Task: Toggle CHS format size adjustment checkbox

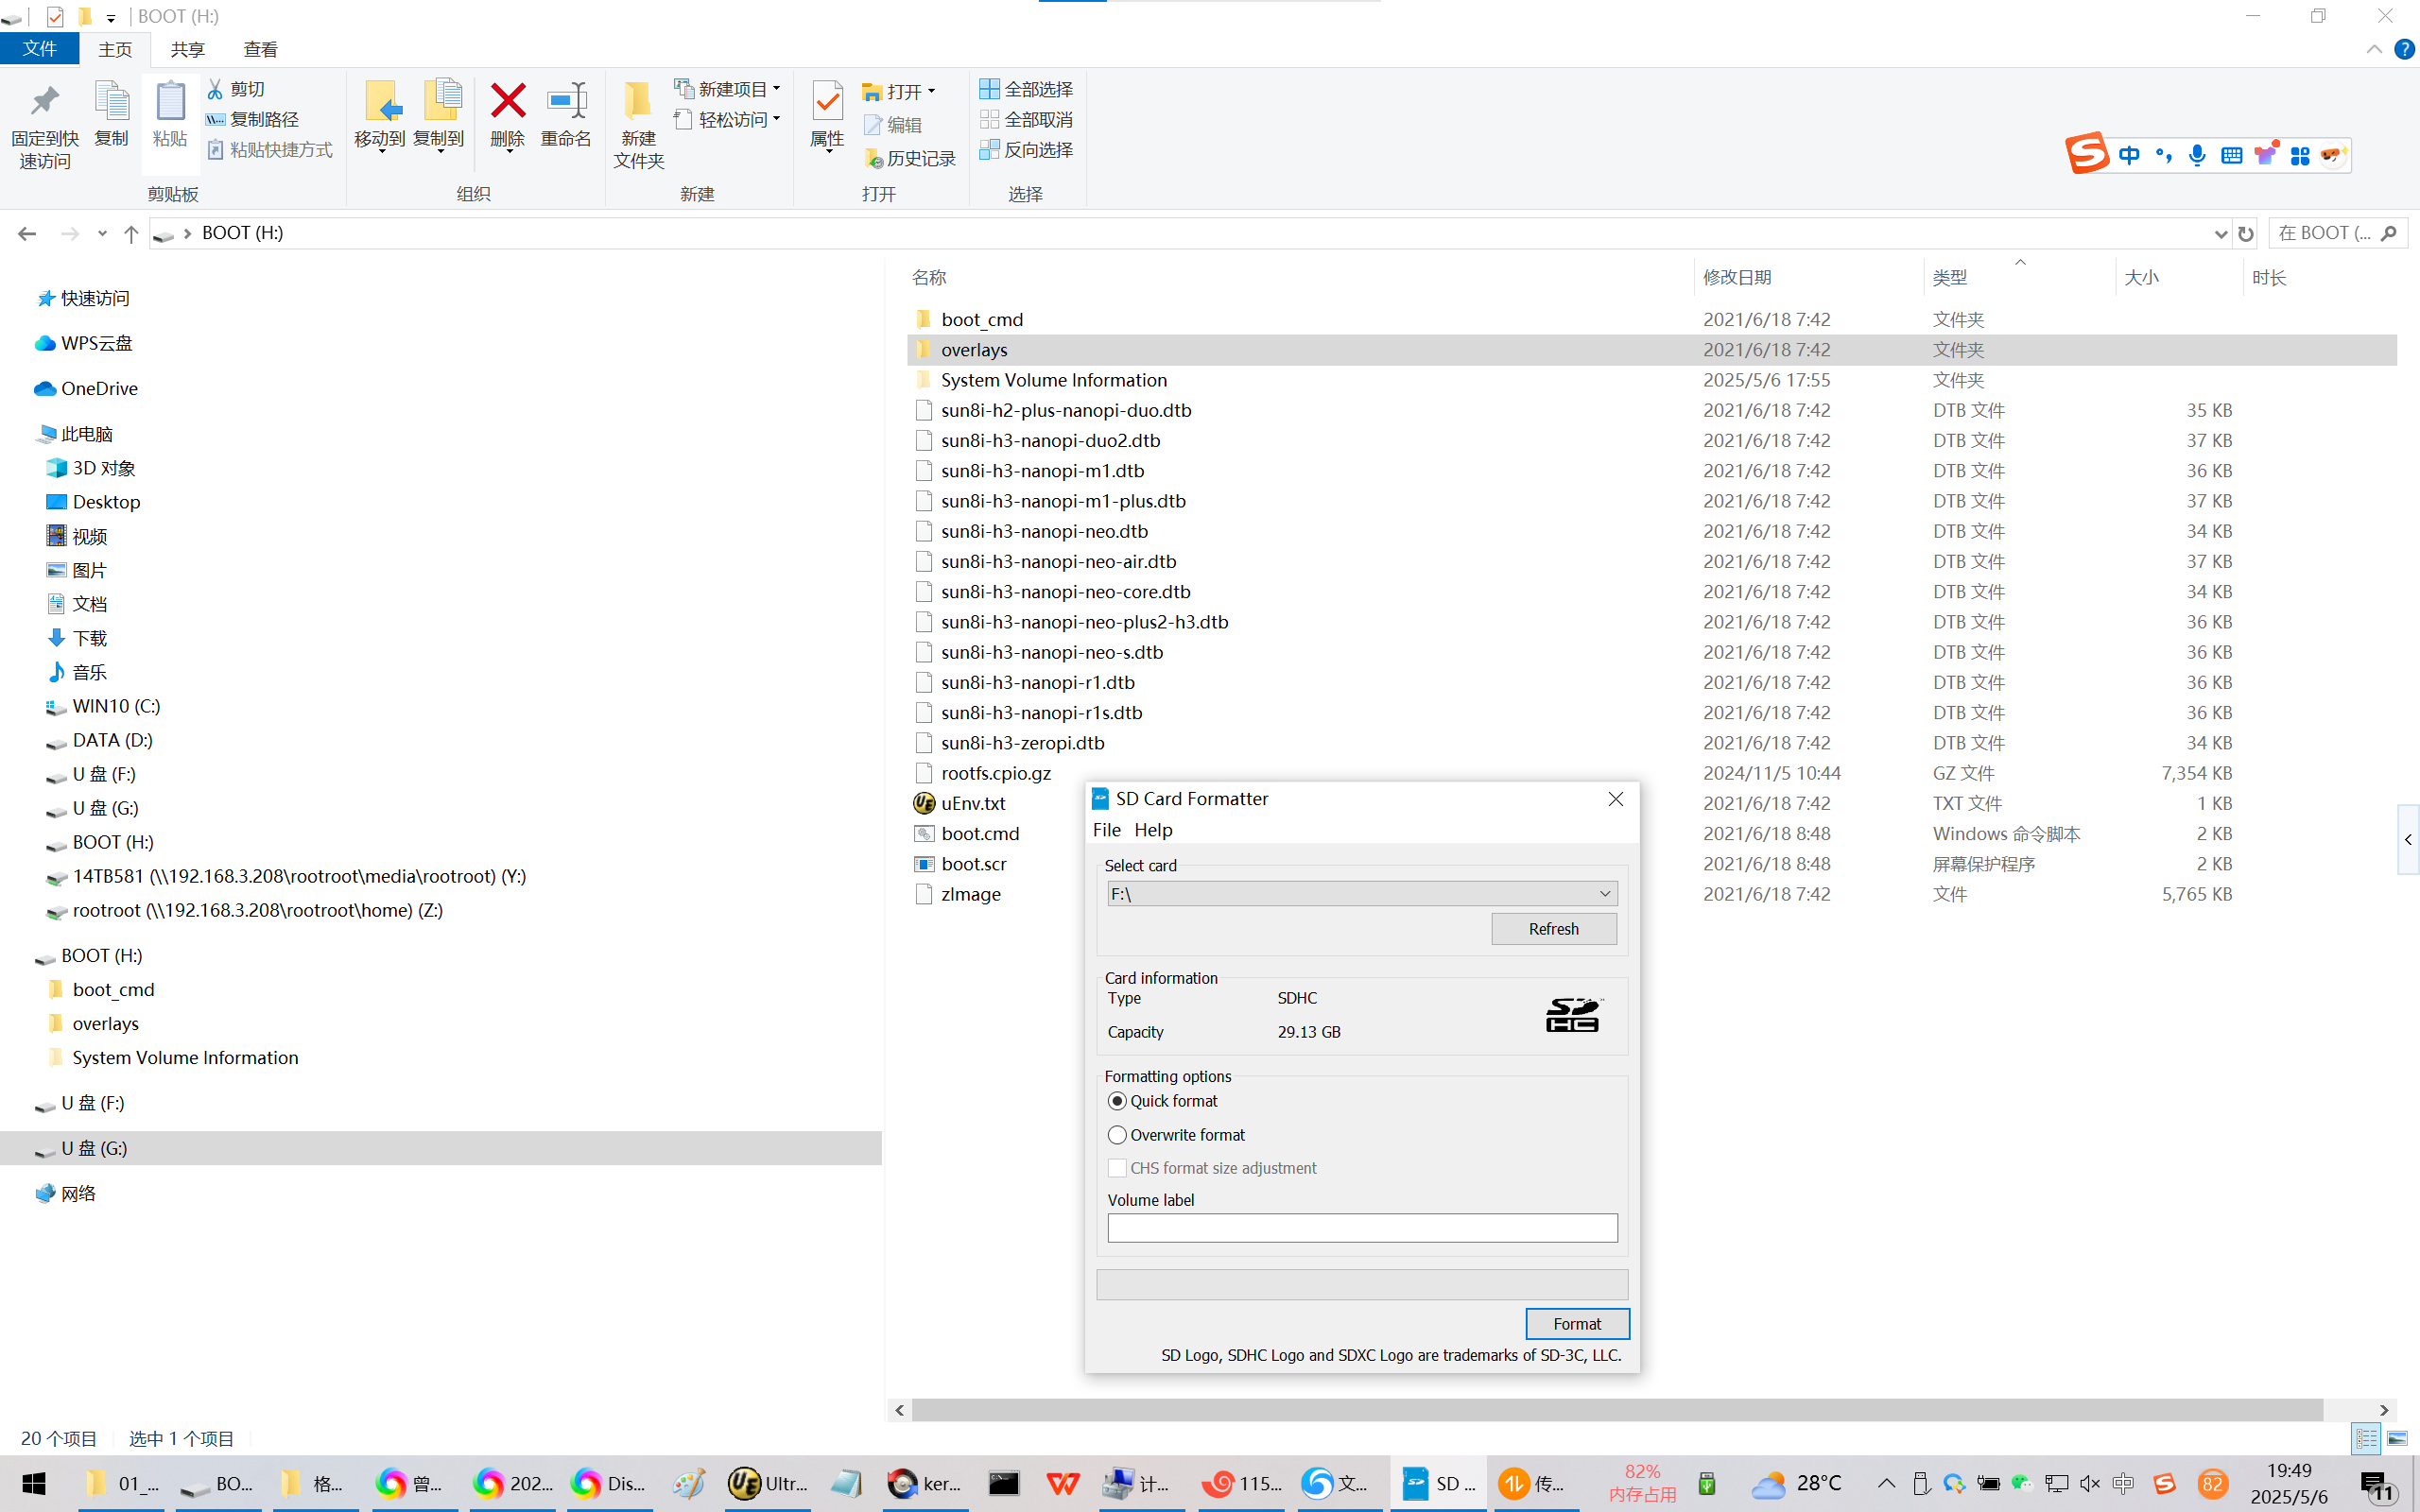Action: pyautogui.click(x=1117, y=1168)
